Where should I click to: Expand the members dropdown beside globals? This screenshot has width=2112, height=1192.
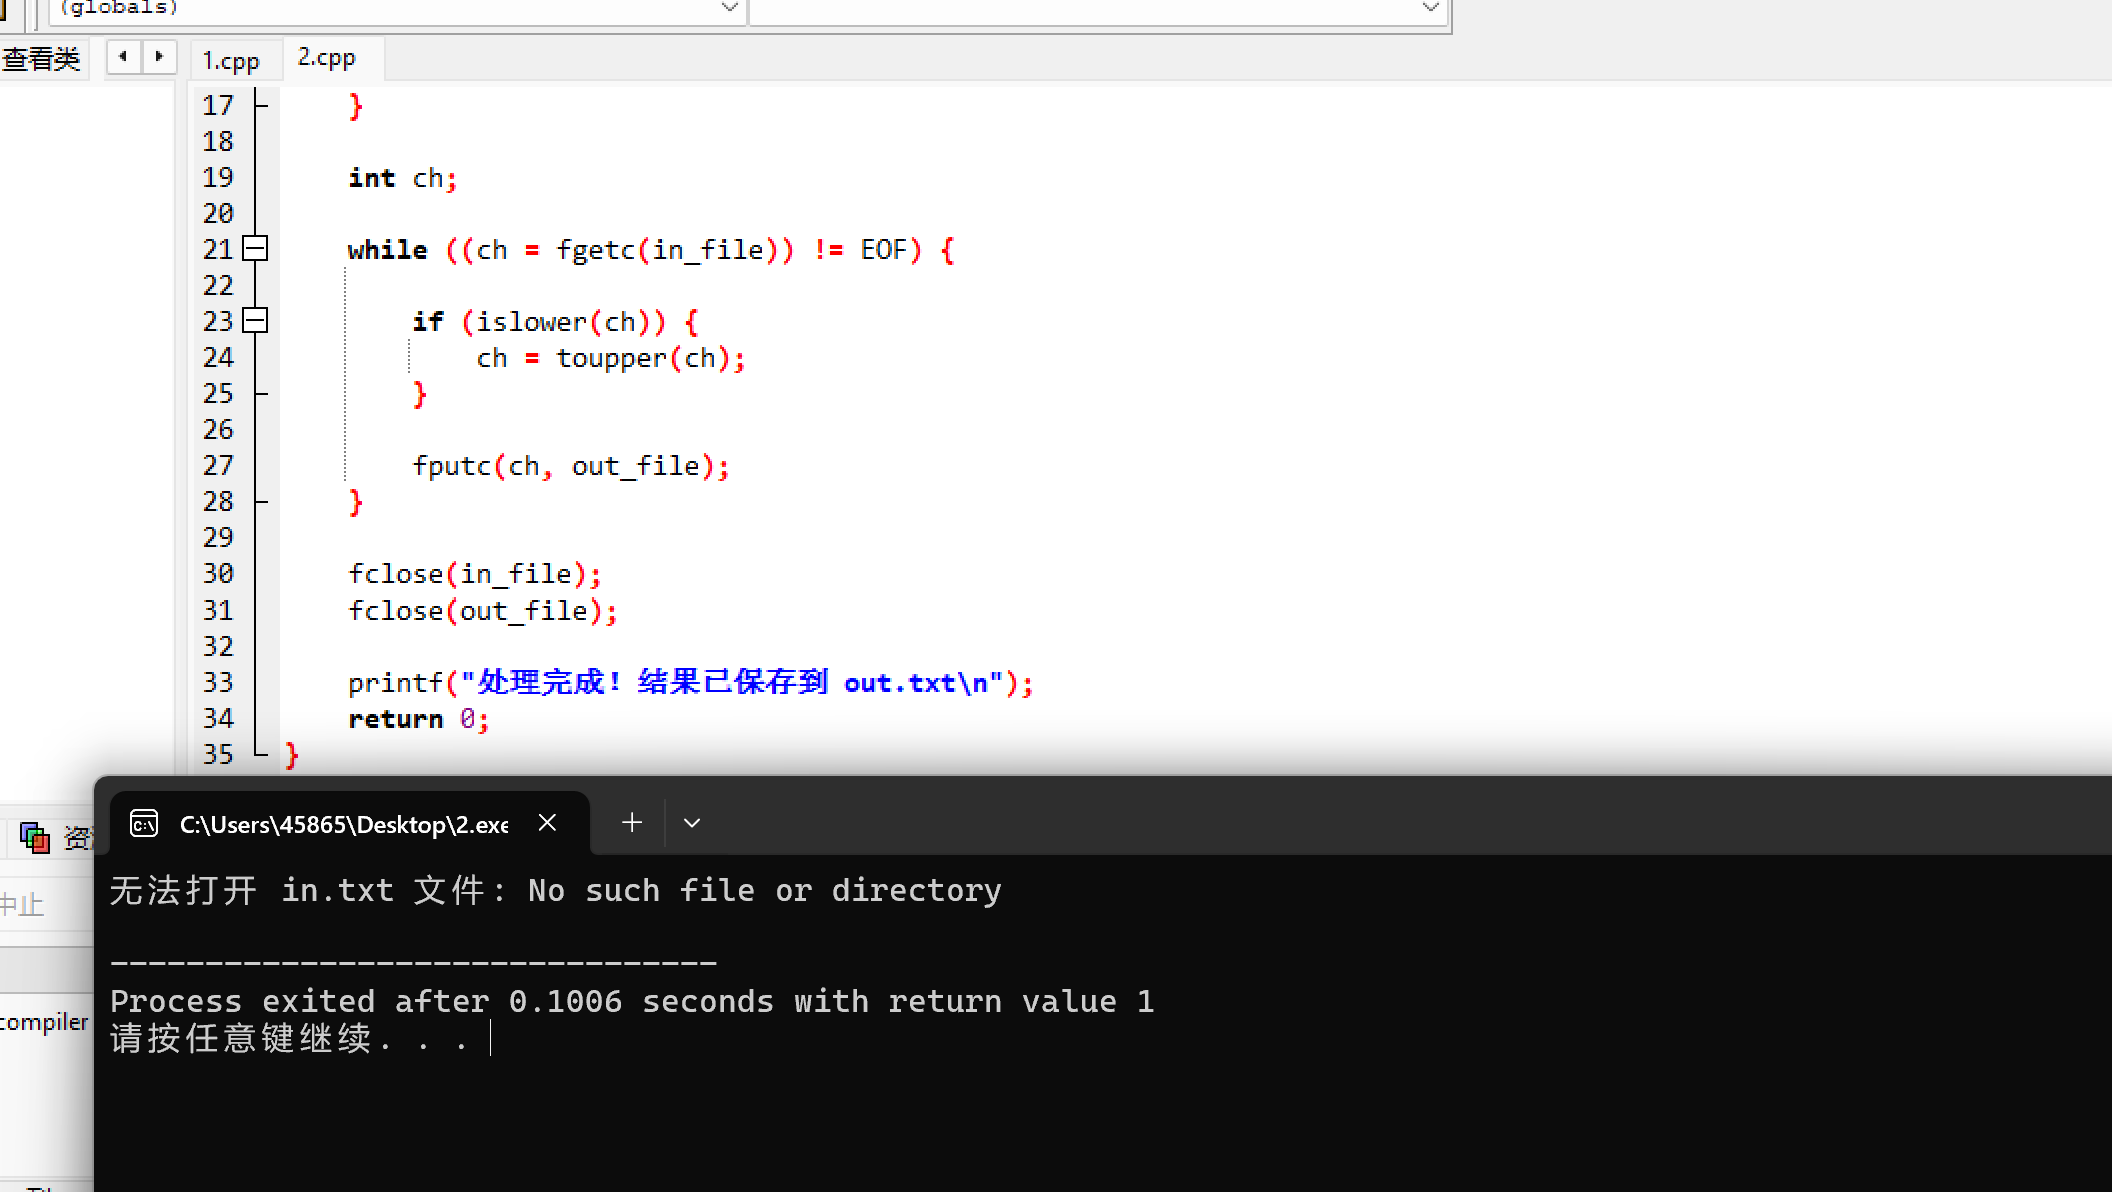click(x=1430, y=9)
